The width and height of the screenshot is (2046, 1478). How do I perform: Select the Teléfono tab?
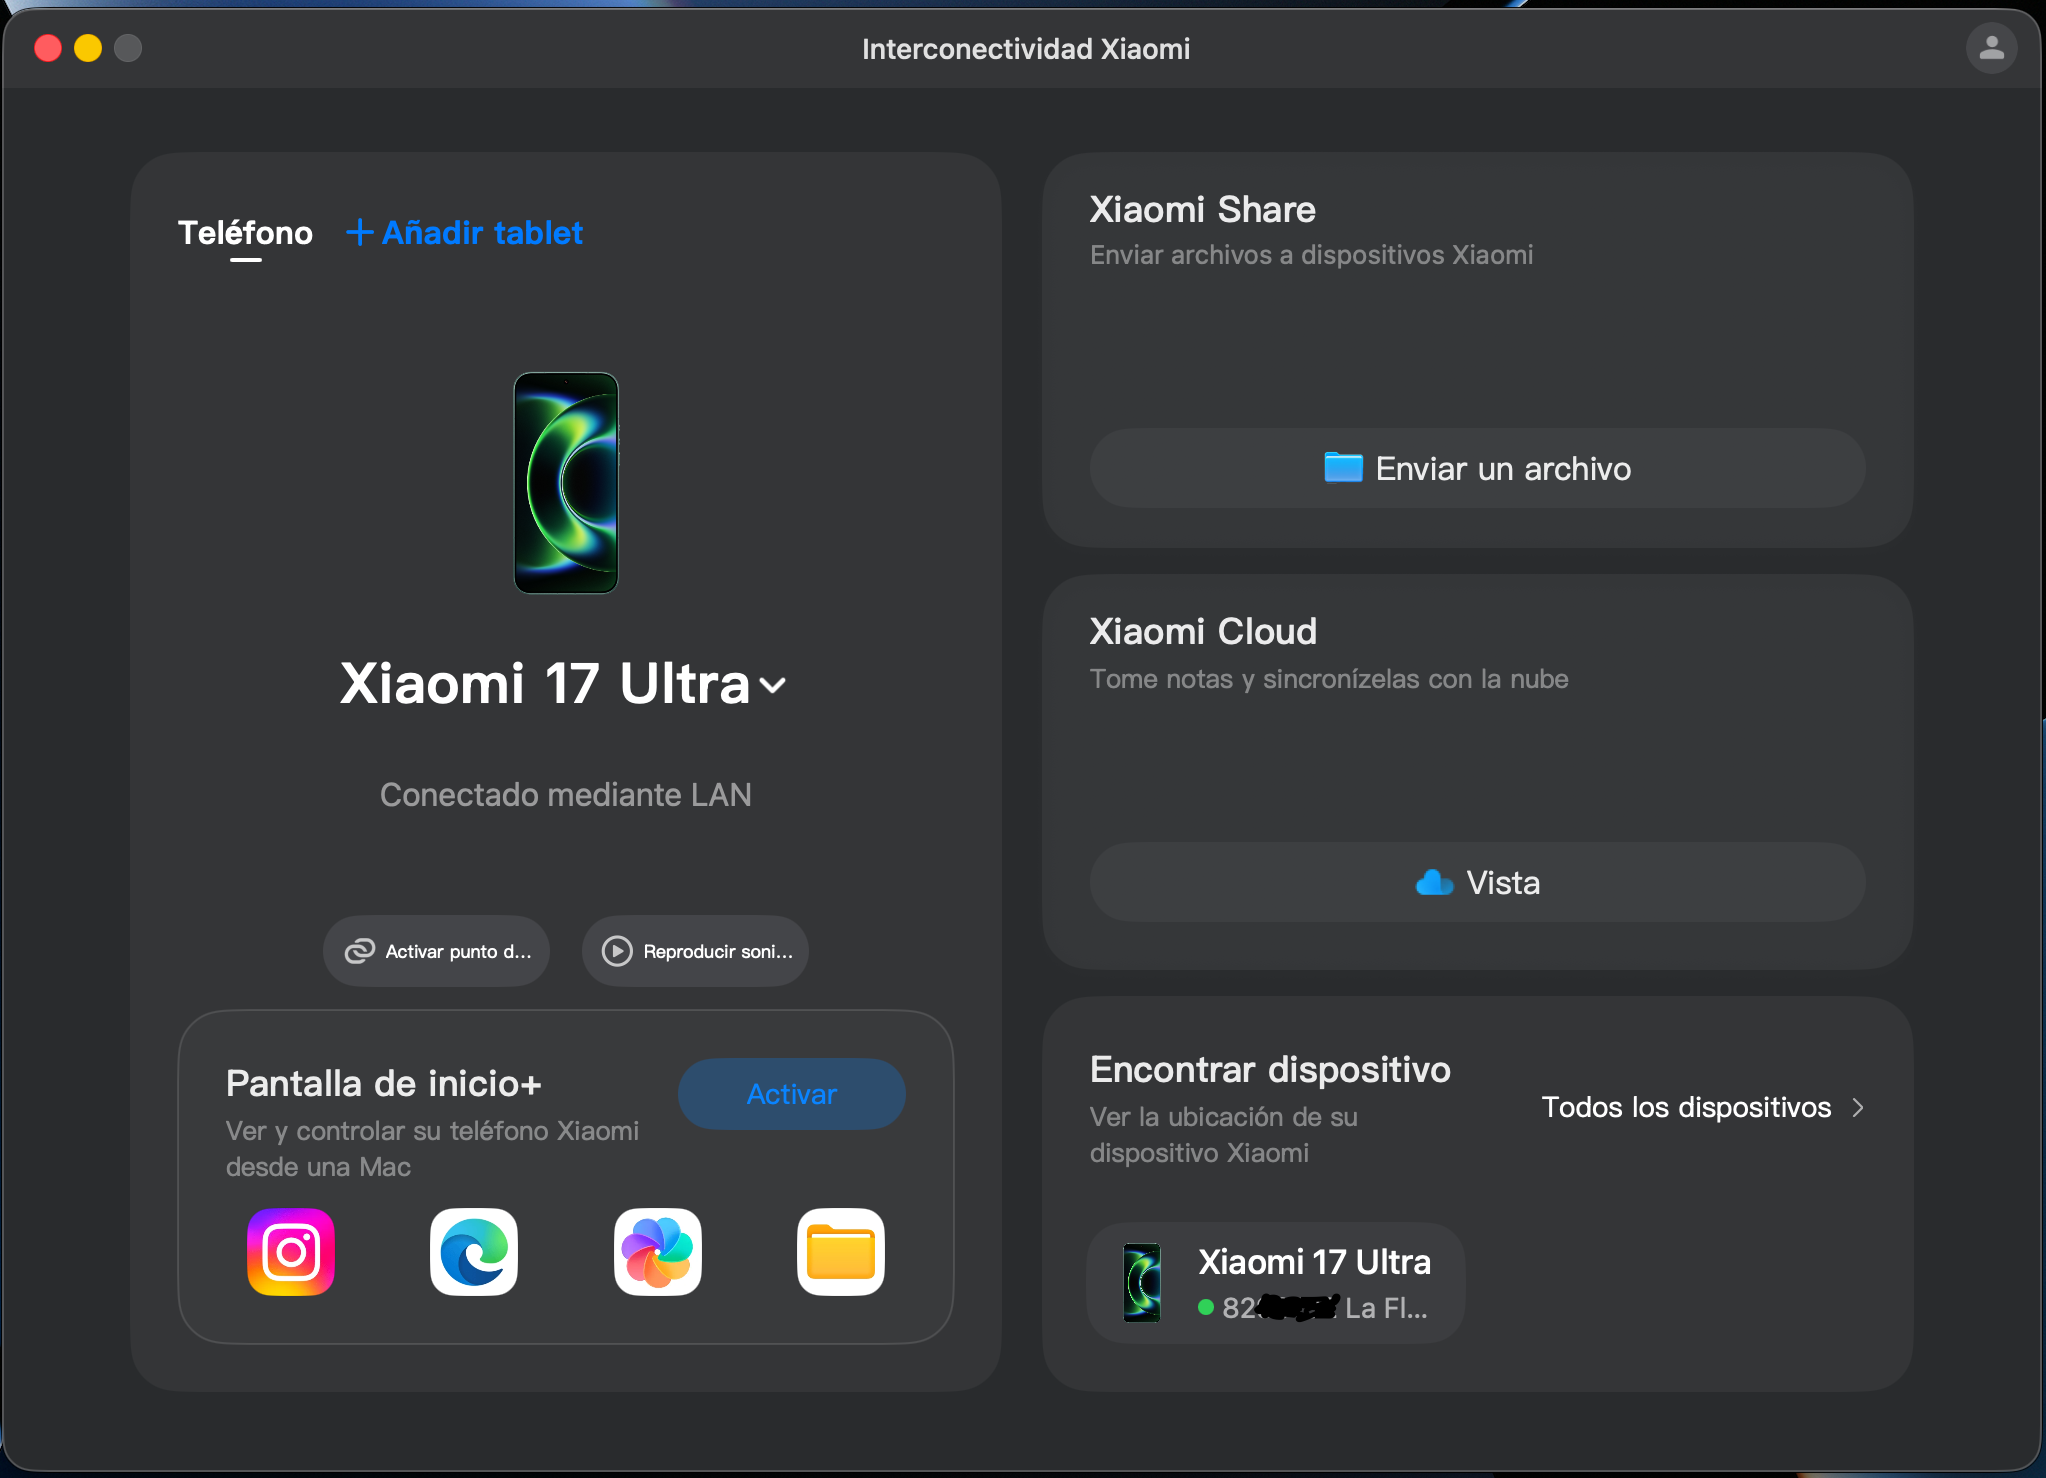point(245,233)
